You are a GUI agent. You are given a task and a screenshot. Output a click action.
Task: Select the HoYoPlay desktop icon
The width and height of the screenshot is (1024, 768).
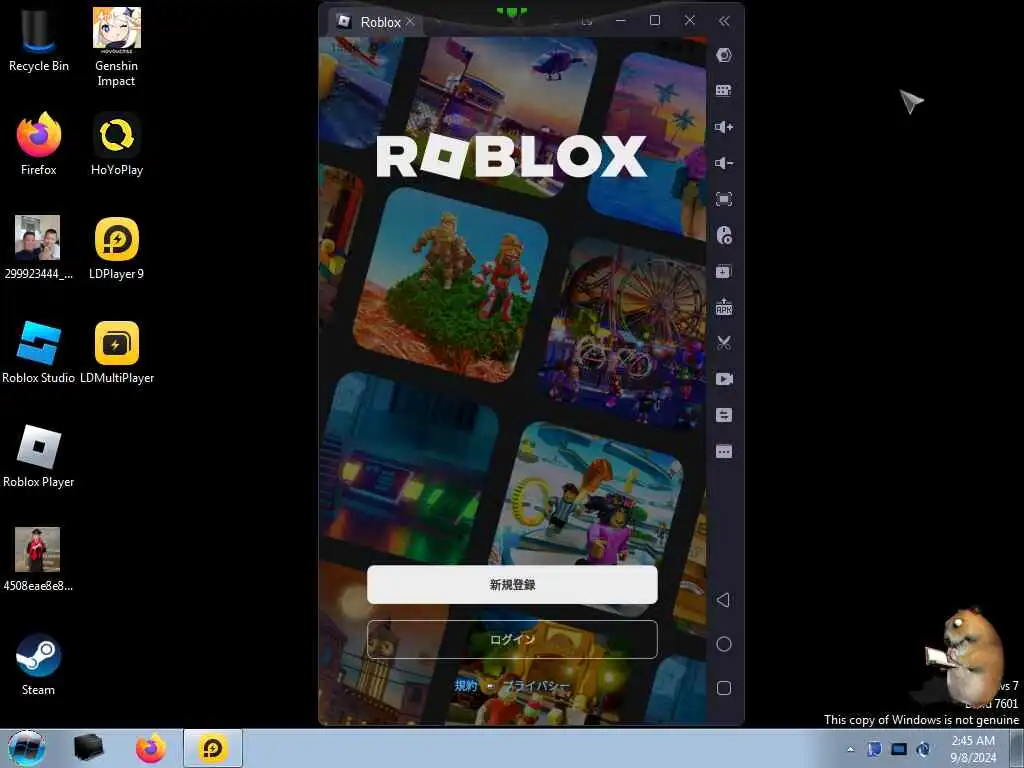coord(116,144)
